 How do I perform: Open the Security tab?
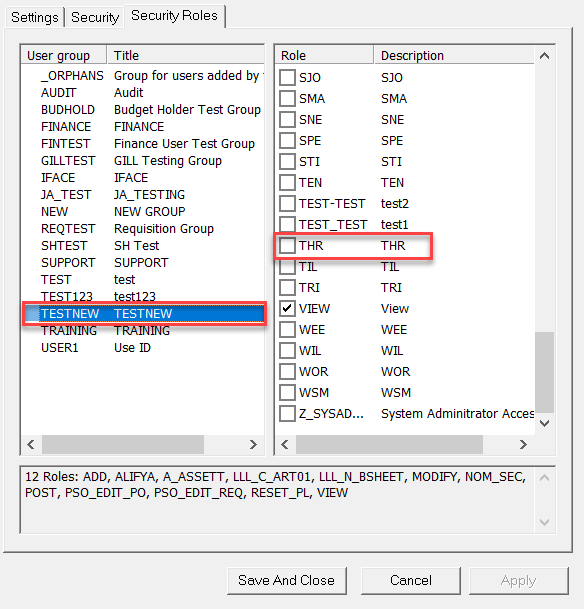tap(95, 17)
